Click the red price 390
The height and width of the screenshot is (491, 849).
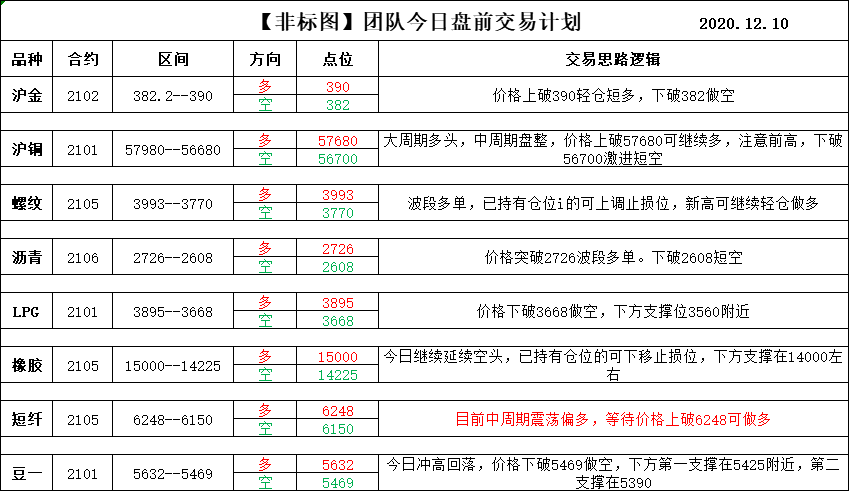coord(338,86)
